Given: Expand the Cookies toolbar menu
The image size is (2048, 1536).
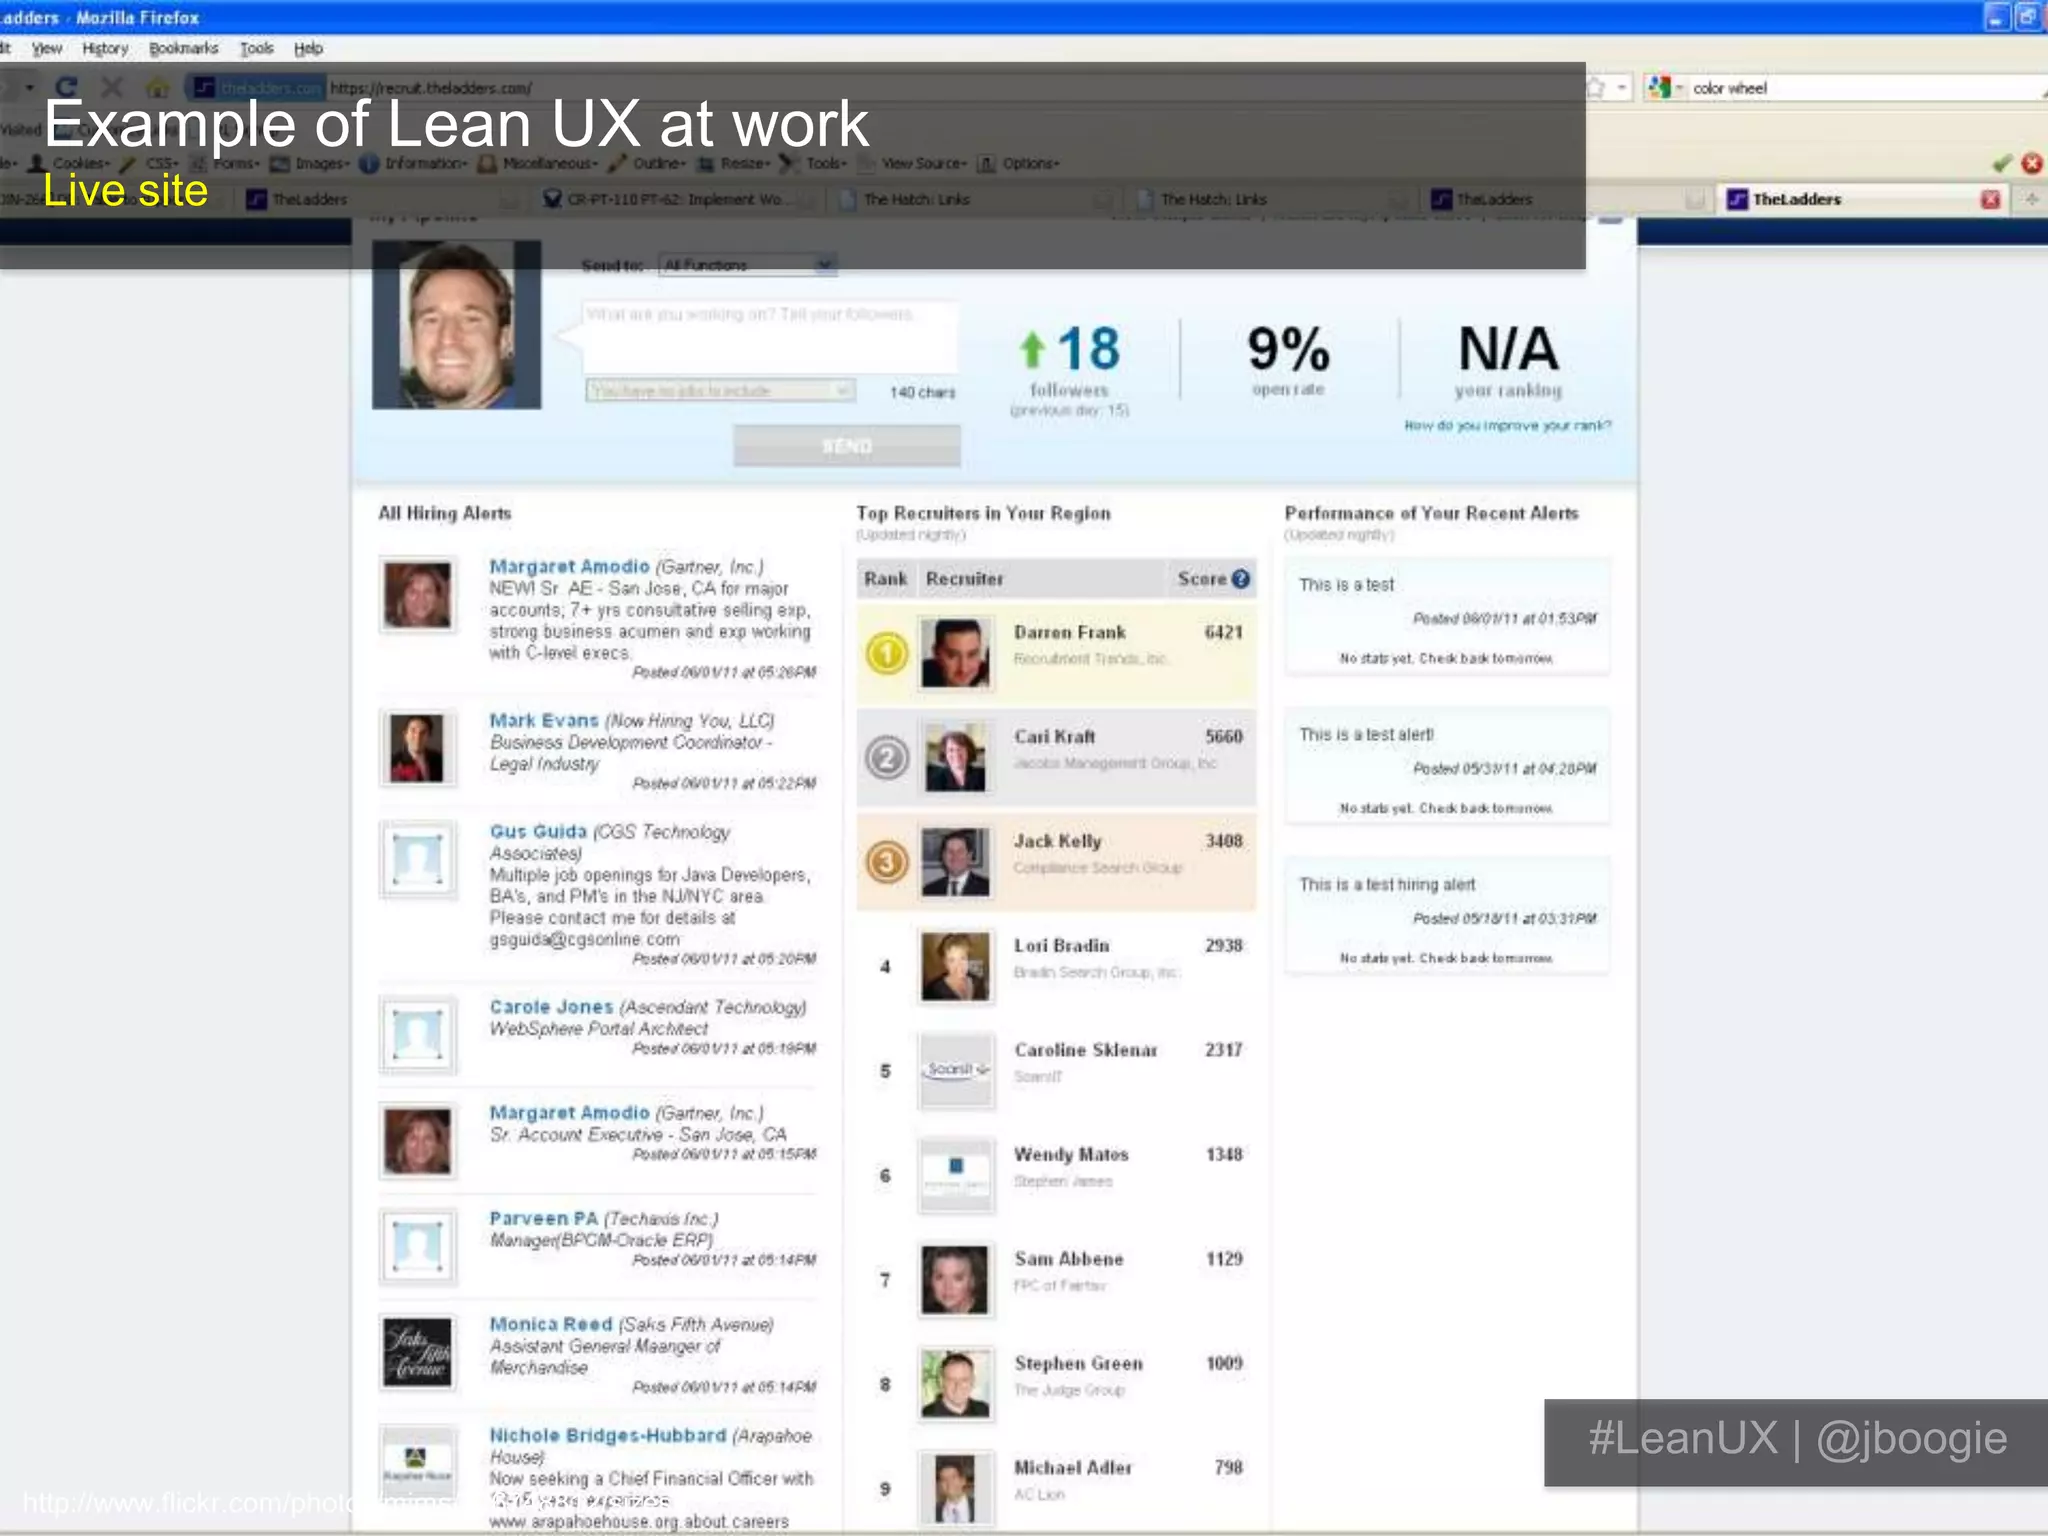Looking at the screenshot, I should pyautogui.click(x=70, y=163).
